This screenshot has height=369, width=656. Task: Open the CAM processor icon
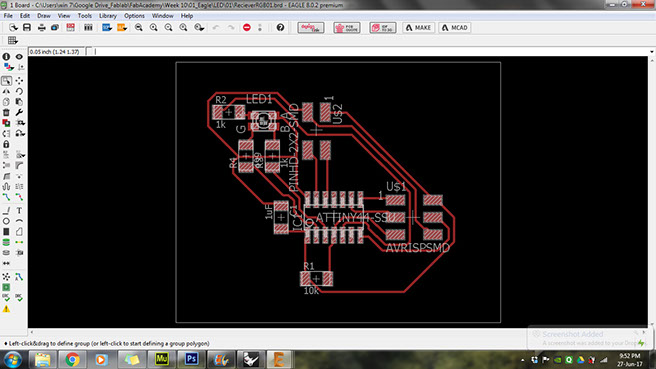(55, 28)
